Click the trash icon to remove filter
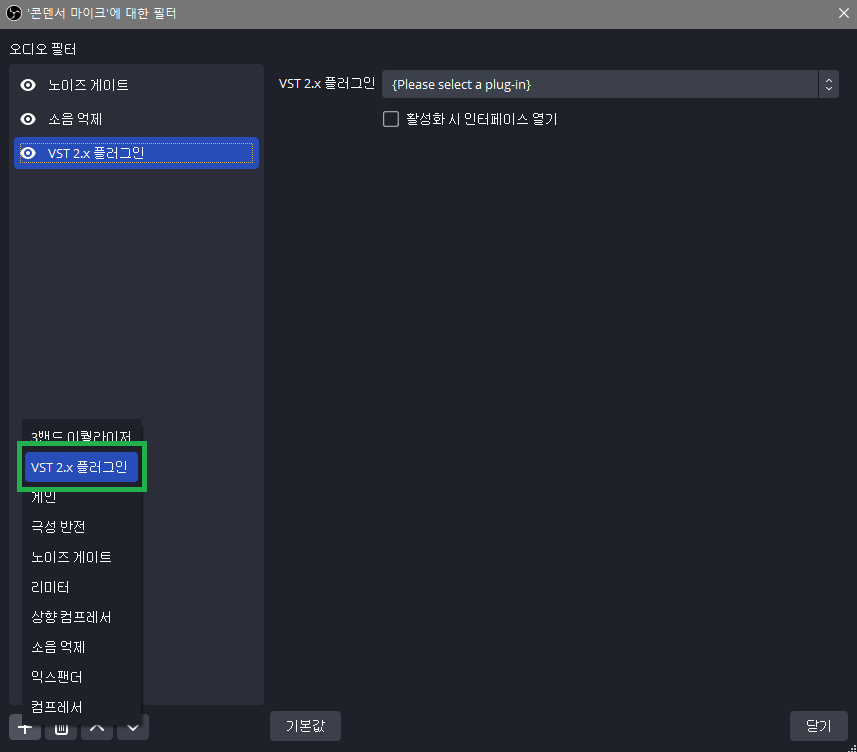This screenshot has width=857, height=752. [60, 727]
